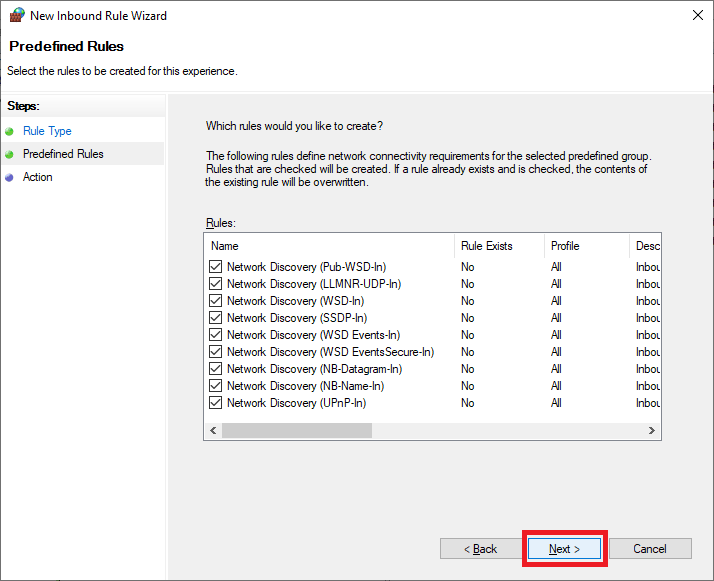Toggle Network Discovery (SSDP-In) checkbox
This screenshot has width=714, height=581.
tap(215, 318)
